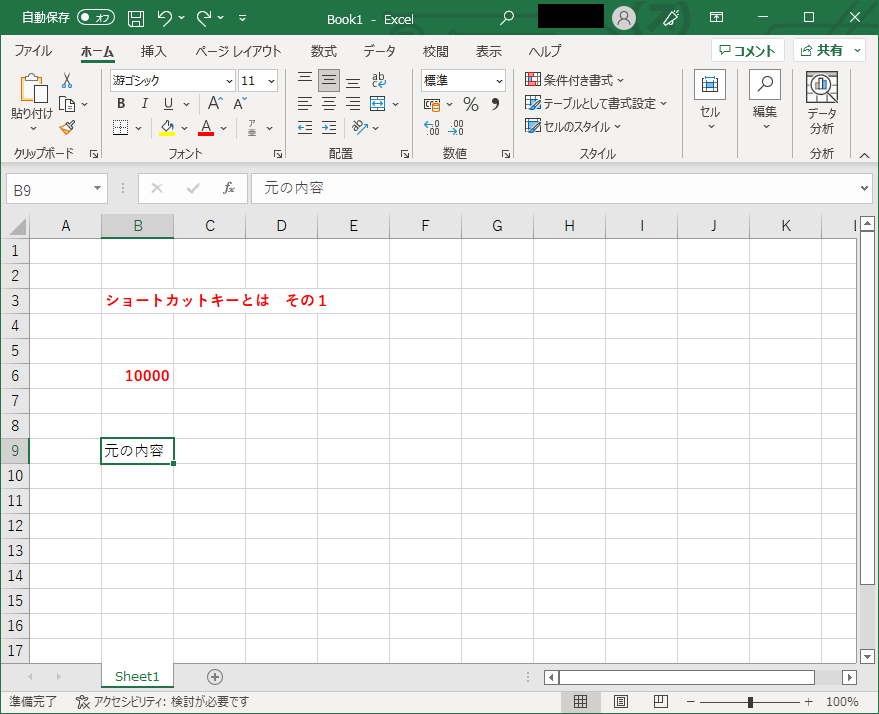Toggle bottom vertical alignment
Viewport: 879px width, 714px height.
pos(353,81)
